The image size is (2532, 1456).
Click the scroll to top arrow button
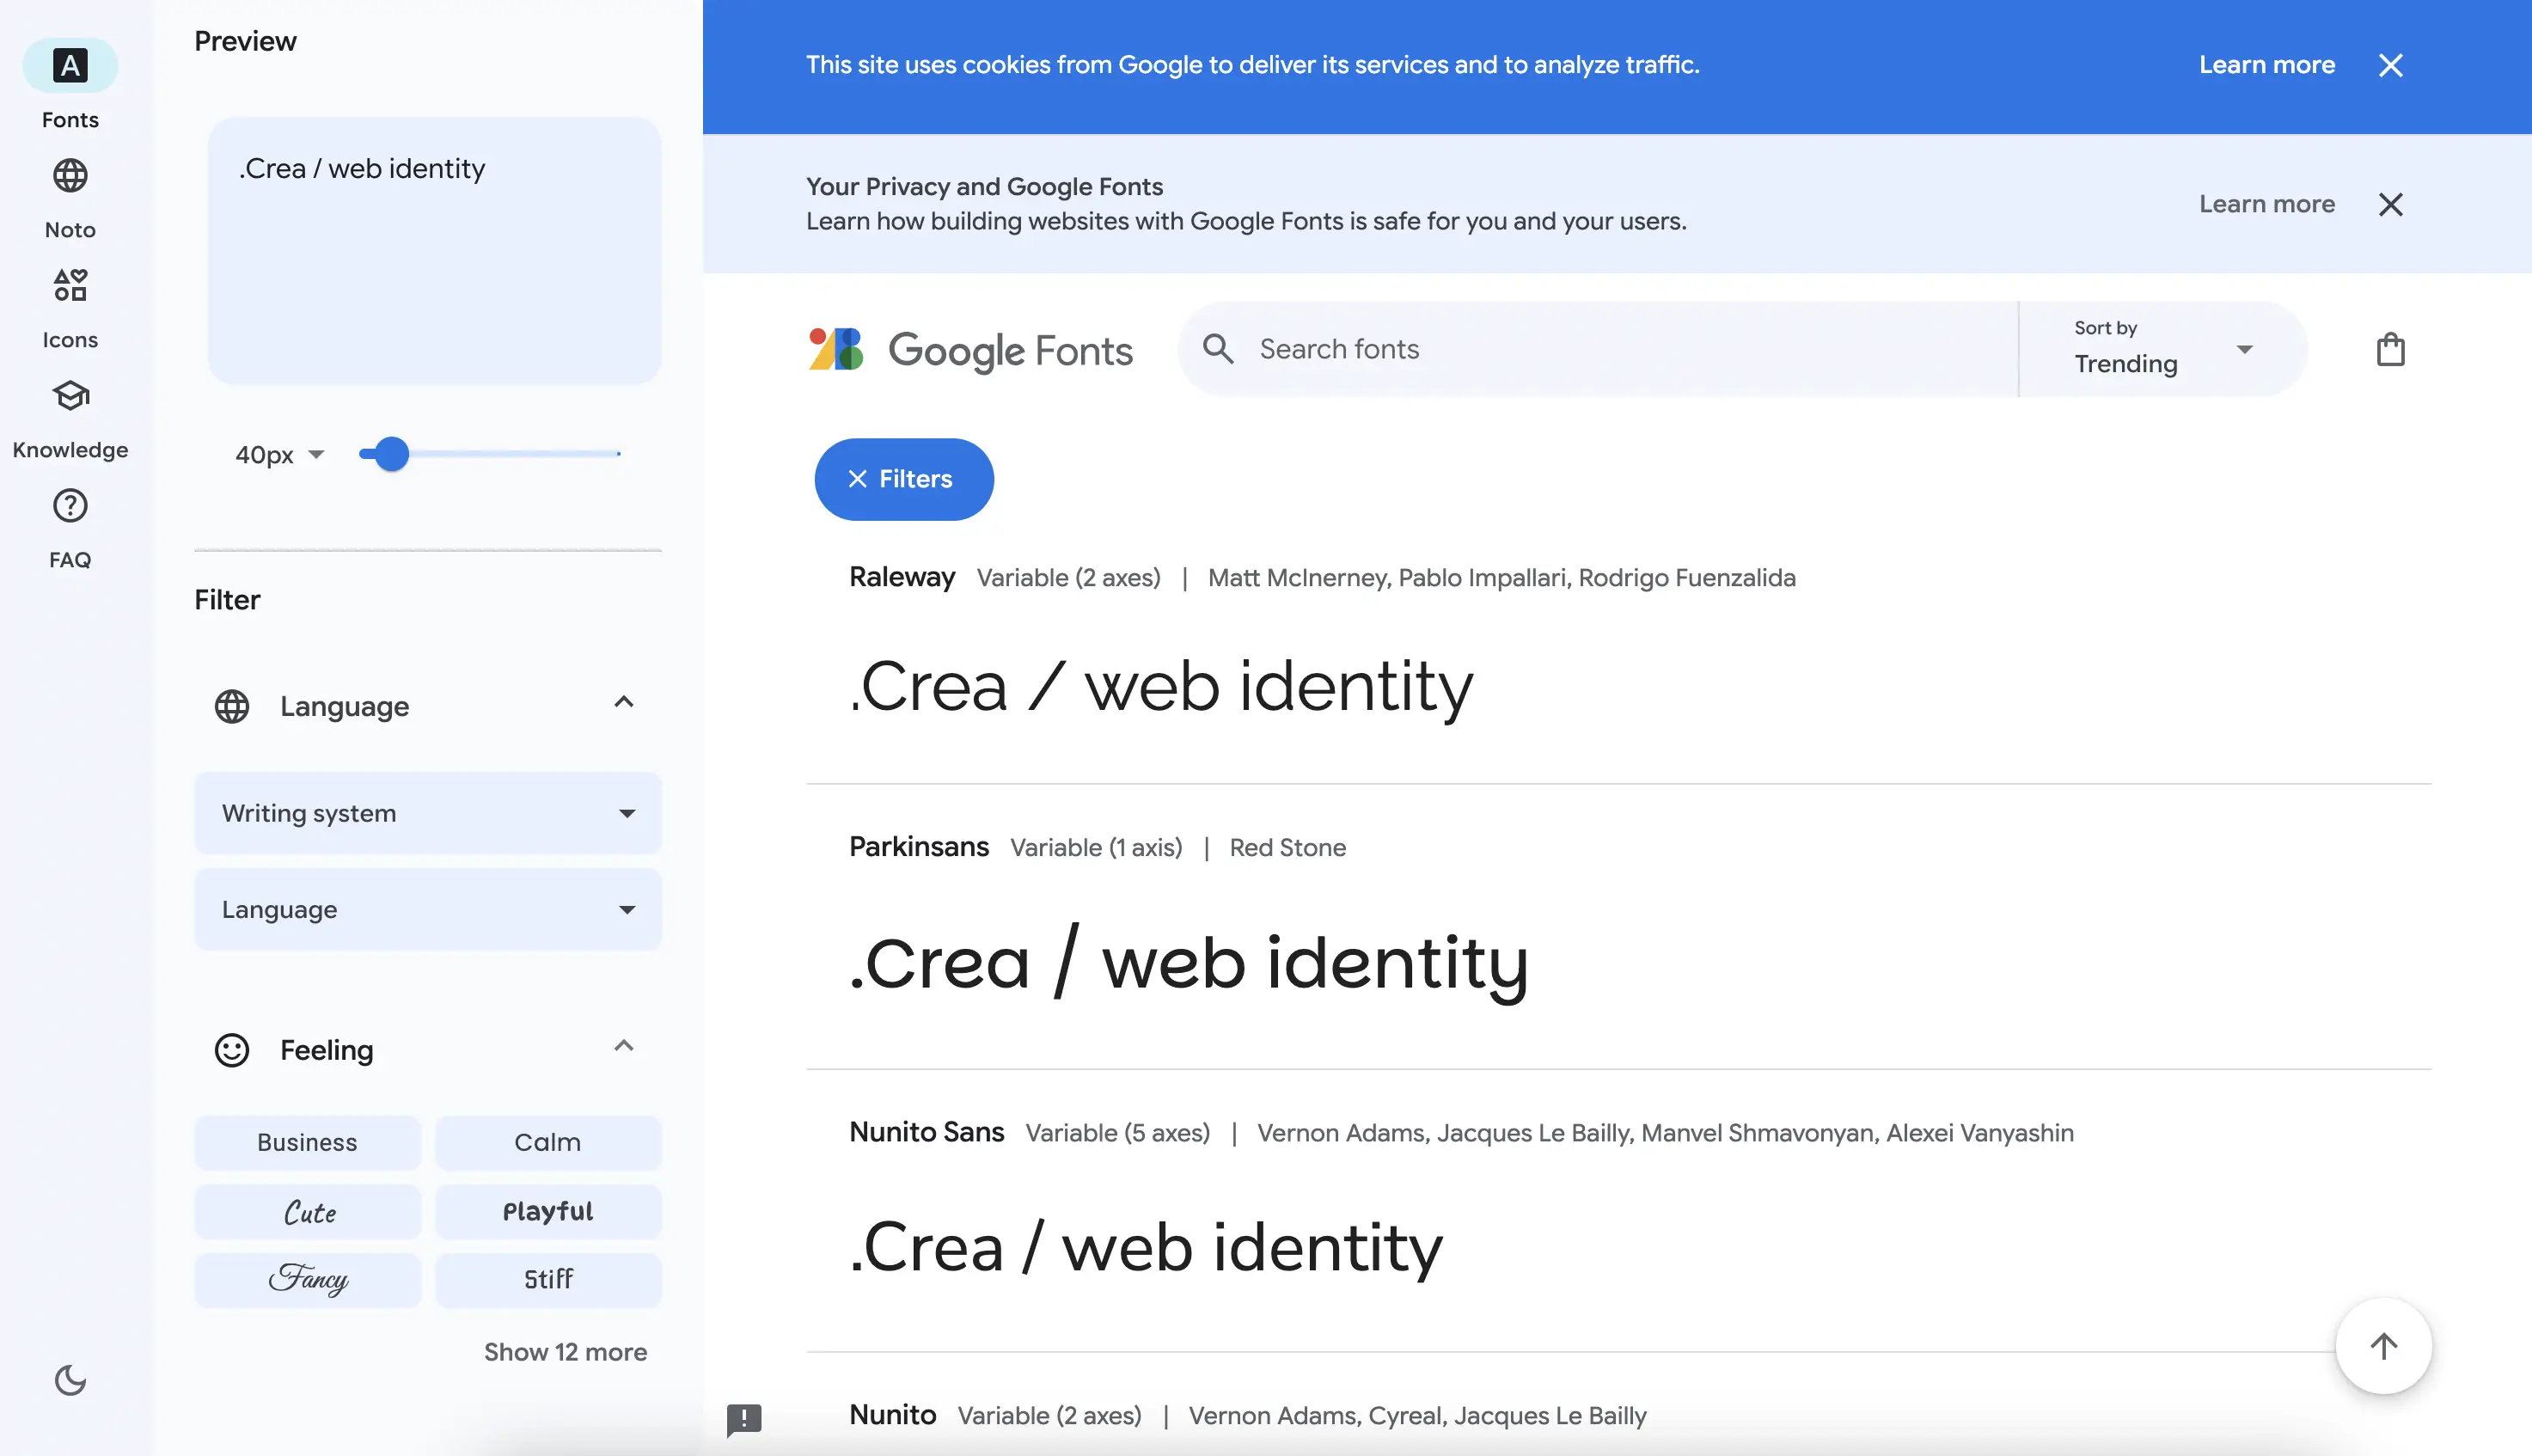2383,1346
